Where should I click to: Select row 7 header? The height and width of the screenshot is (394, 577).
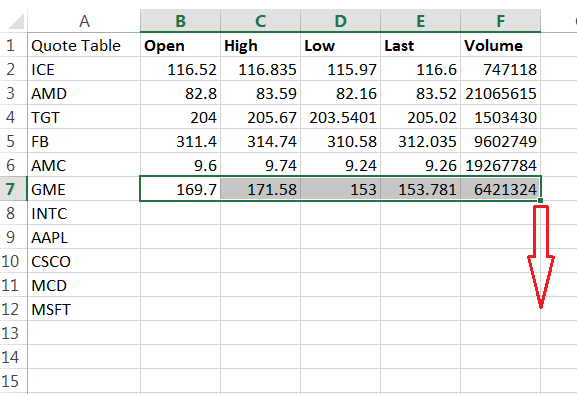click(14, 189)
